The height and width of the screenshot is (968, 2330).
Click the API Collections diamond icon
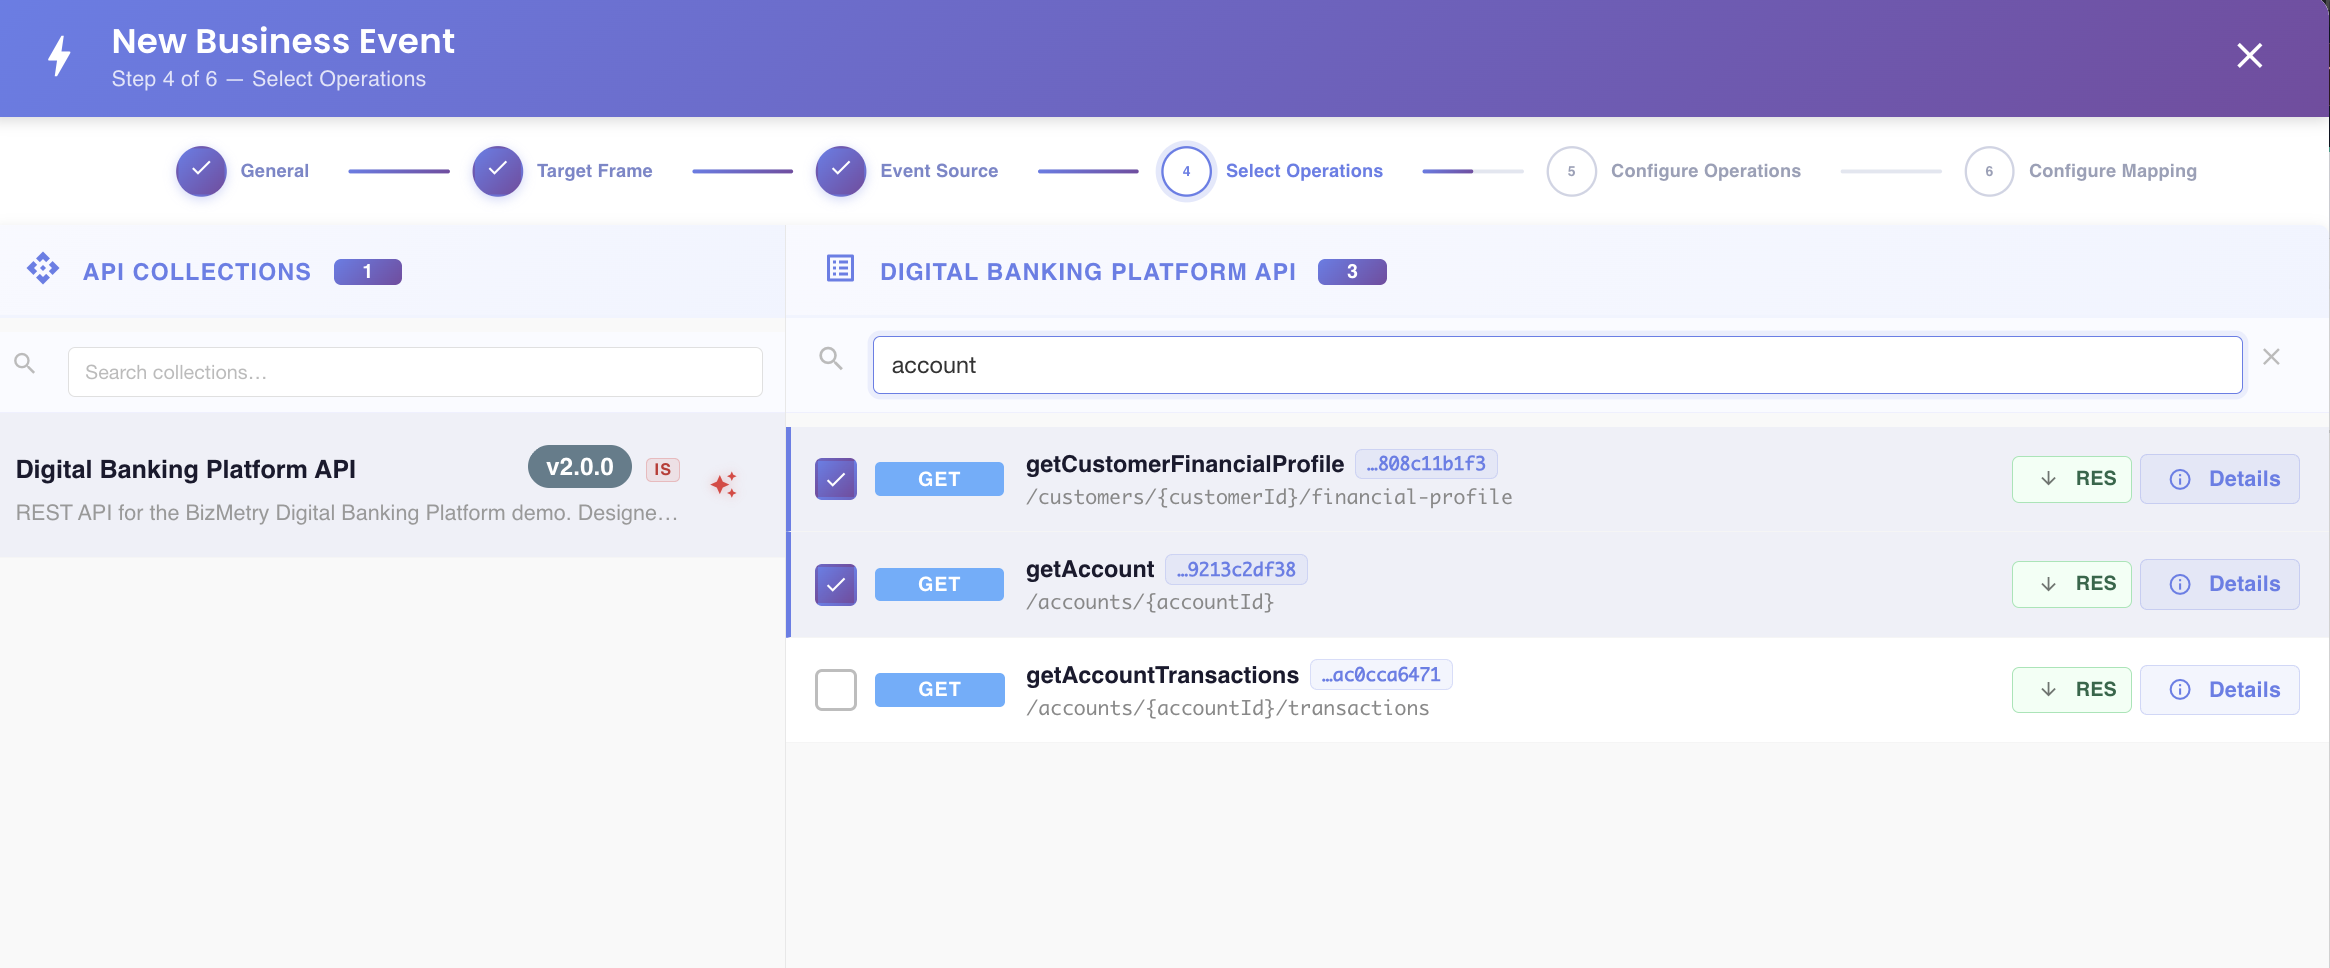tap(43, 269)
